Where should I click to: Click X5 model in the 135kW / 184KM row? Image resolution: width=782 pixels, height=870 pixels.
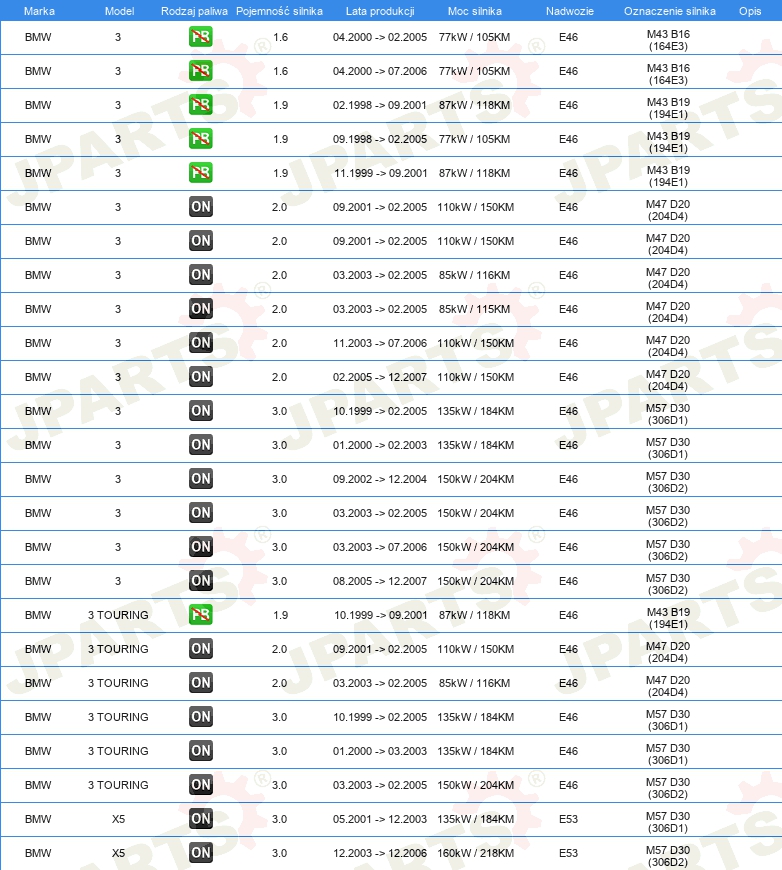click(x=118, y=819)
